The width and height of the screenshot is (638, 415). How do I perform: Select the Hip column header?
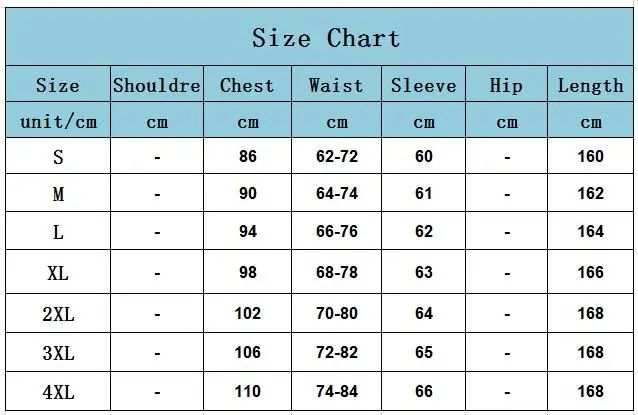[506, 86]
